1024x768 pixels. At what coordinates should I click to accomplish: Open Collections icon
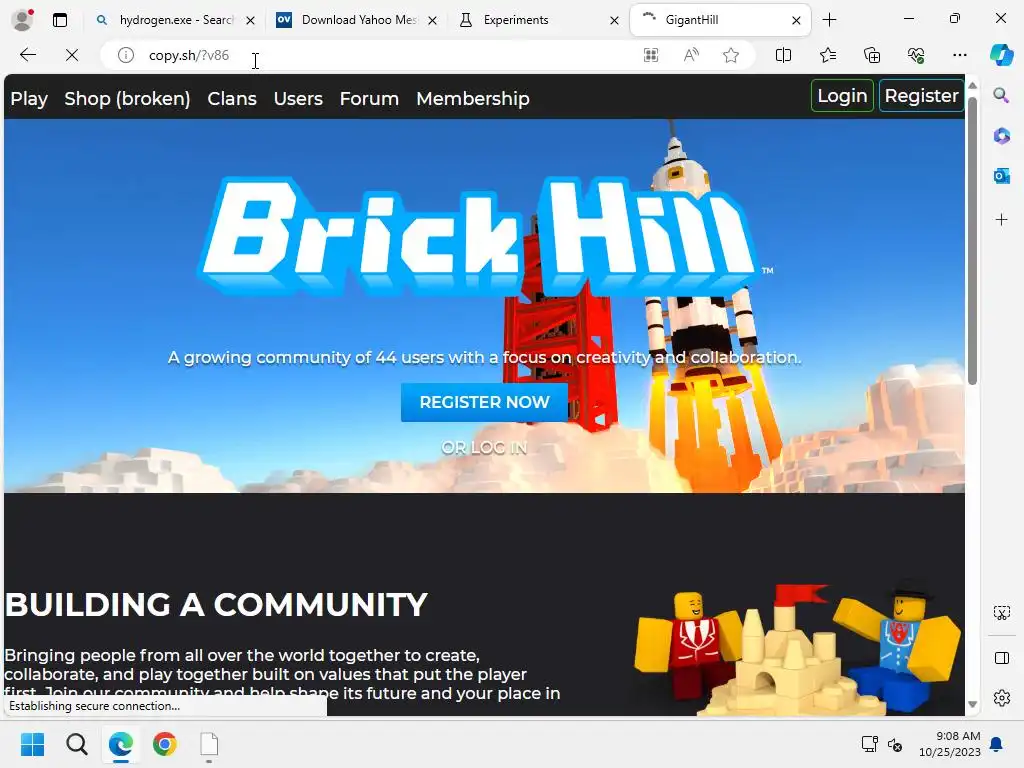872,55
